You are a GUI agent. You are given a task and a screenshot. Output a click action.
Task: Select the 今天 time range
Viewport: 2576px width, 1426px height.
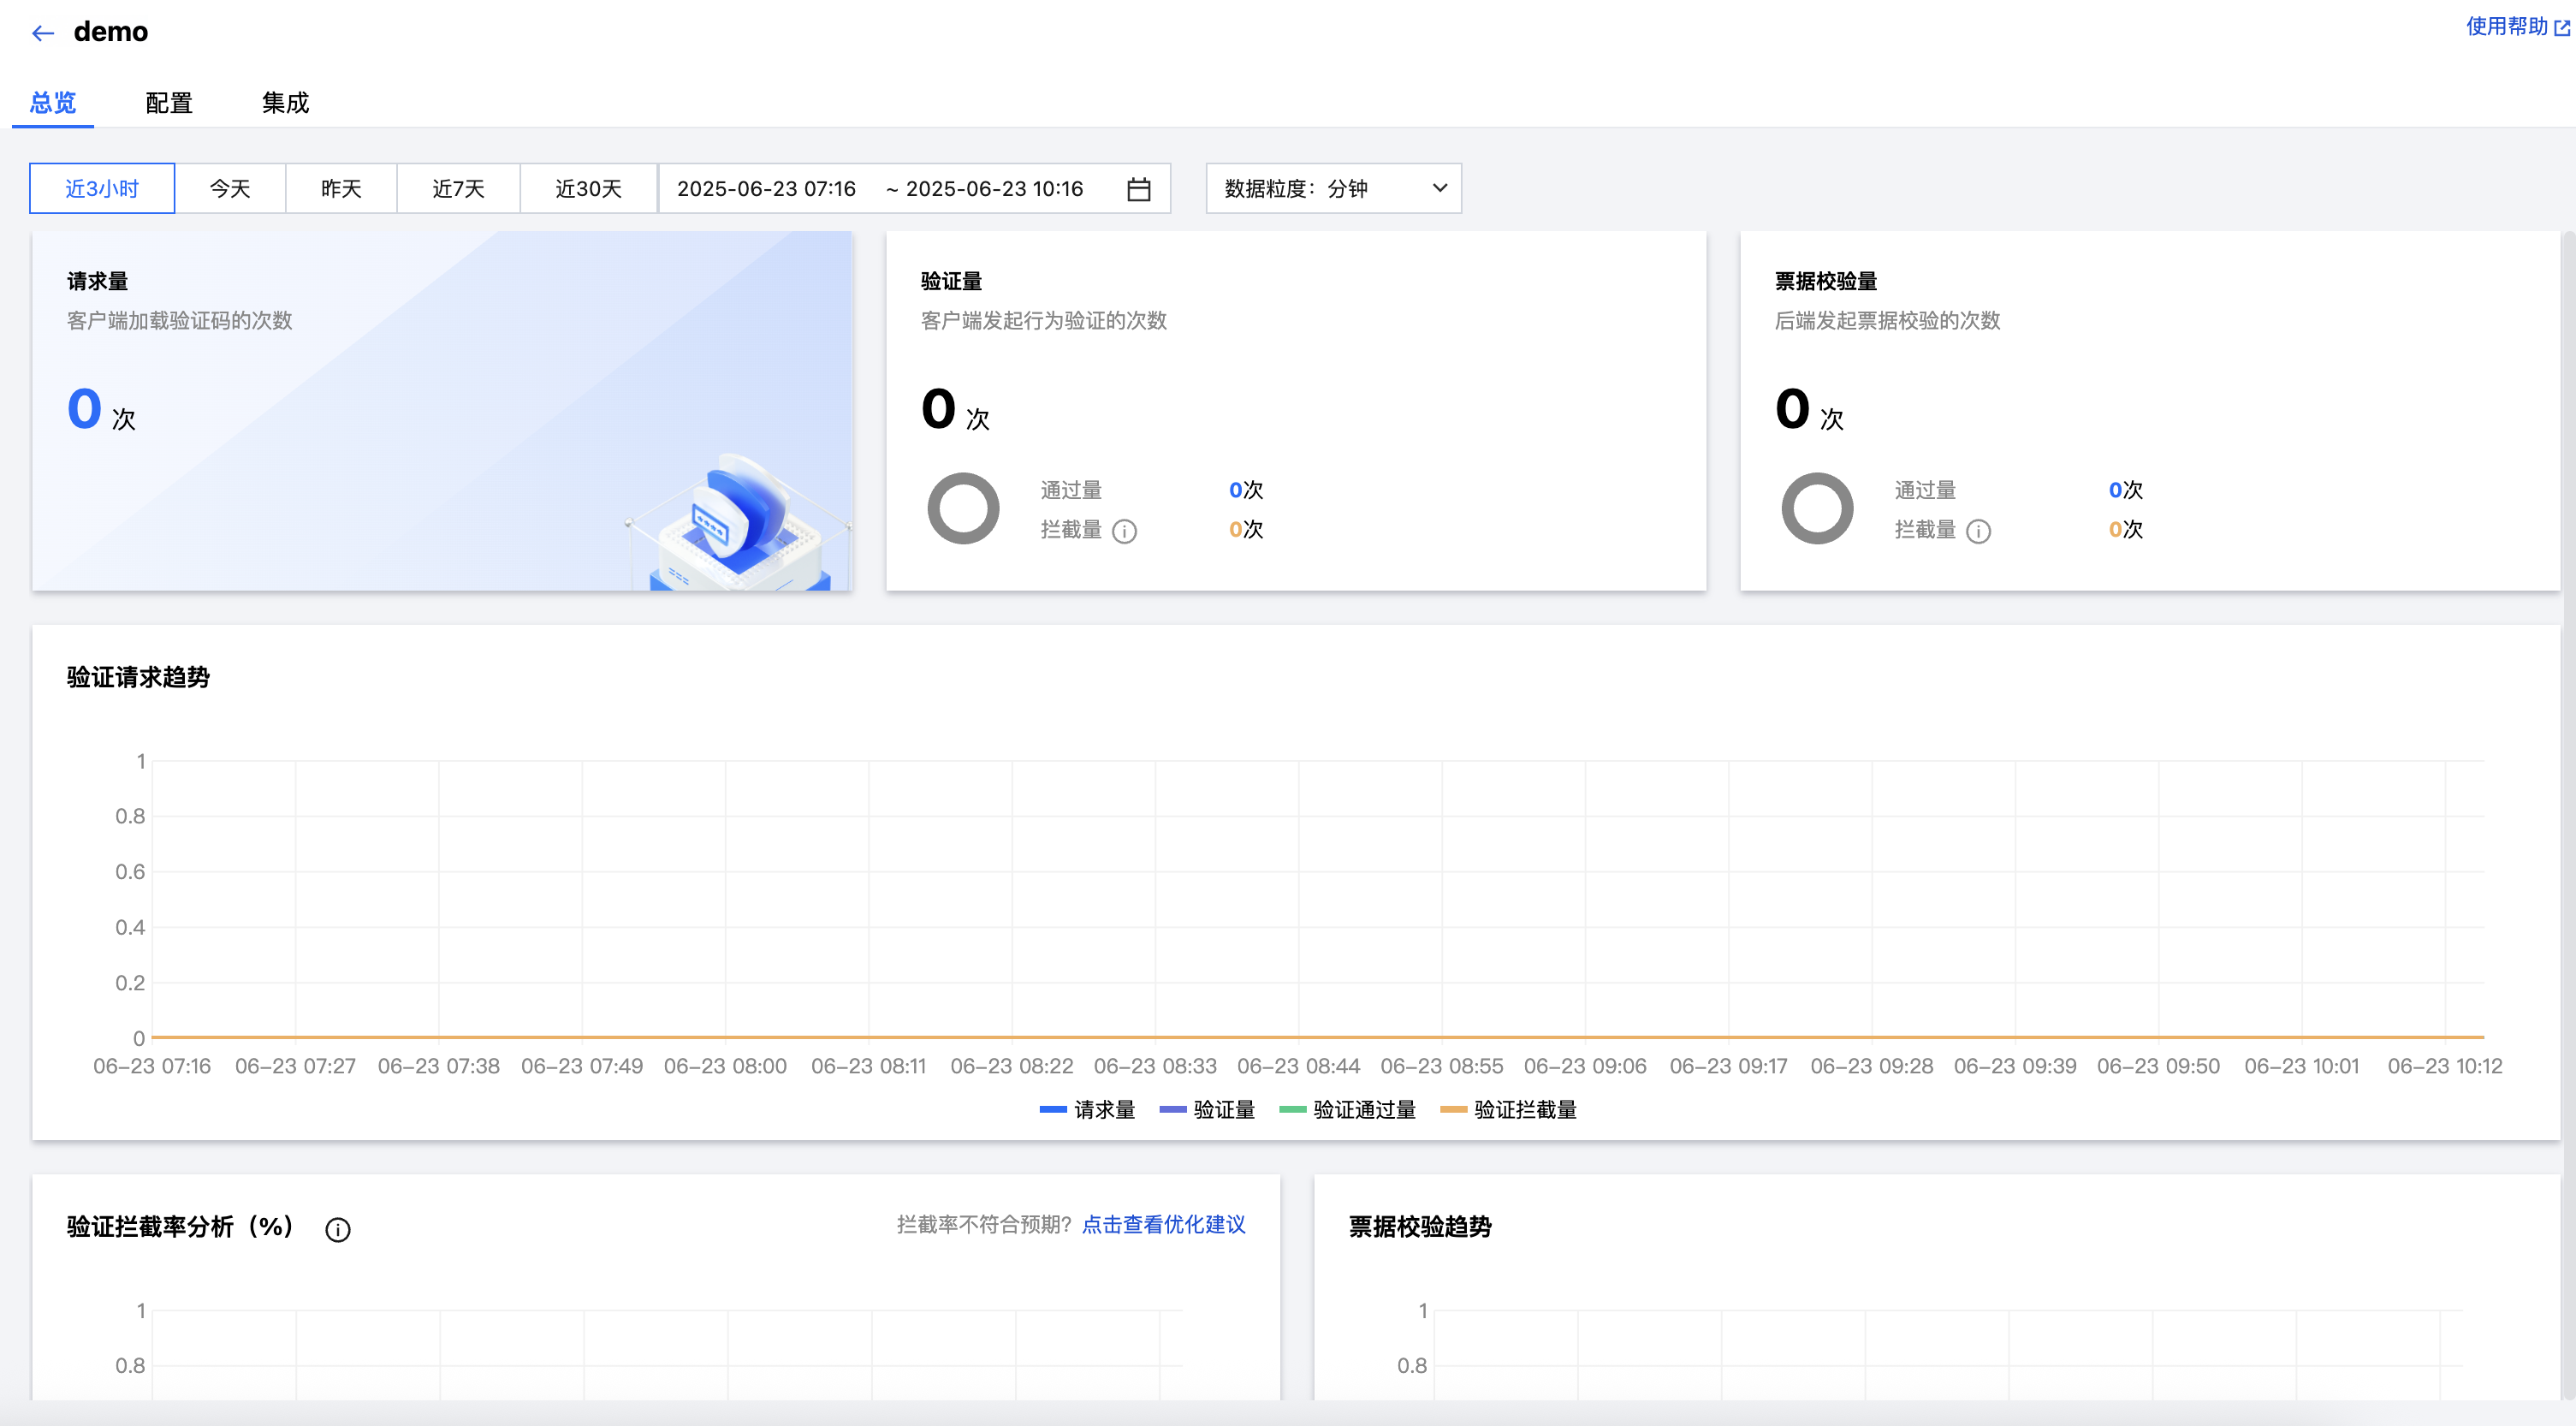[230, 189]
